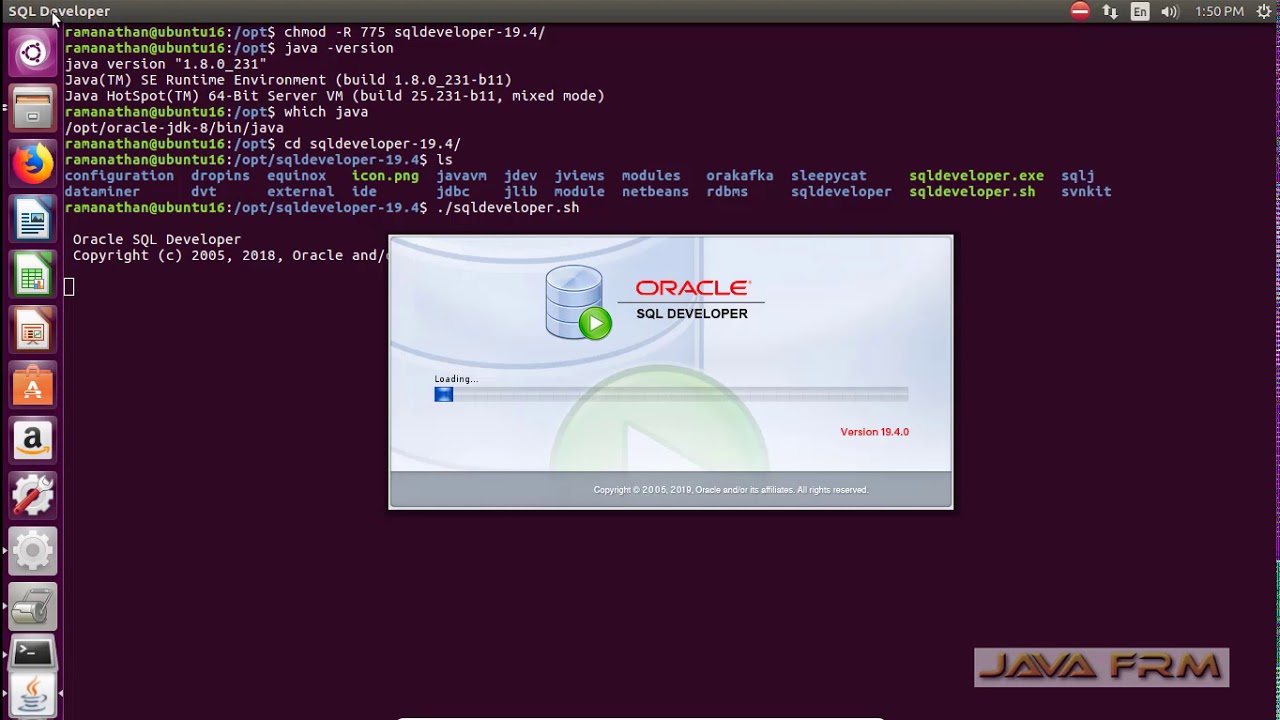The width and height of the screenshot is (1280, 720).
Task: Click sleepycat in the ls listing
Action: 828,176
